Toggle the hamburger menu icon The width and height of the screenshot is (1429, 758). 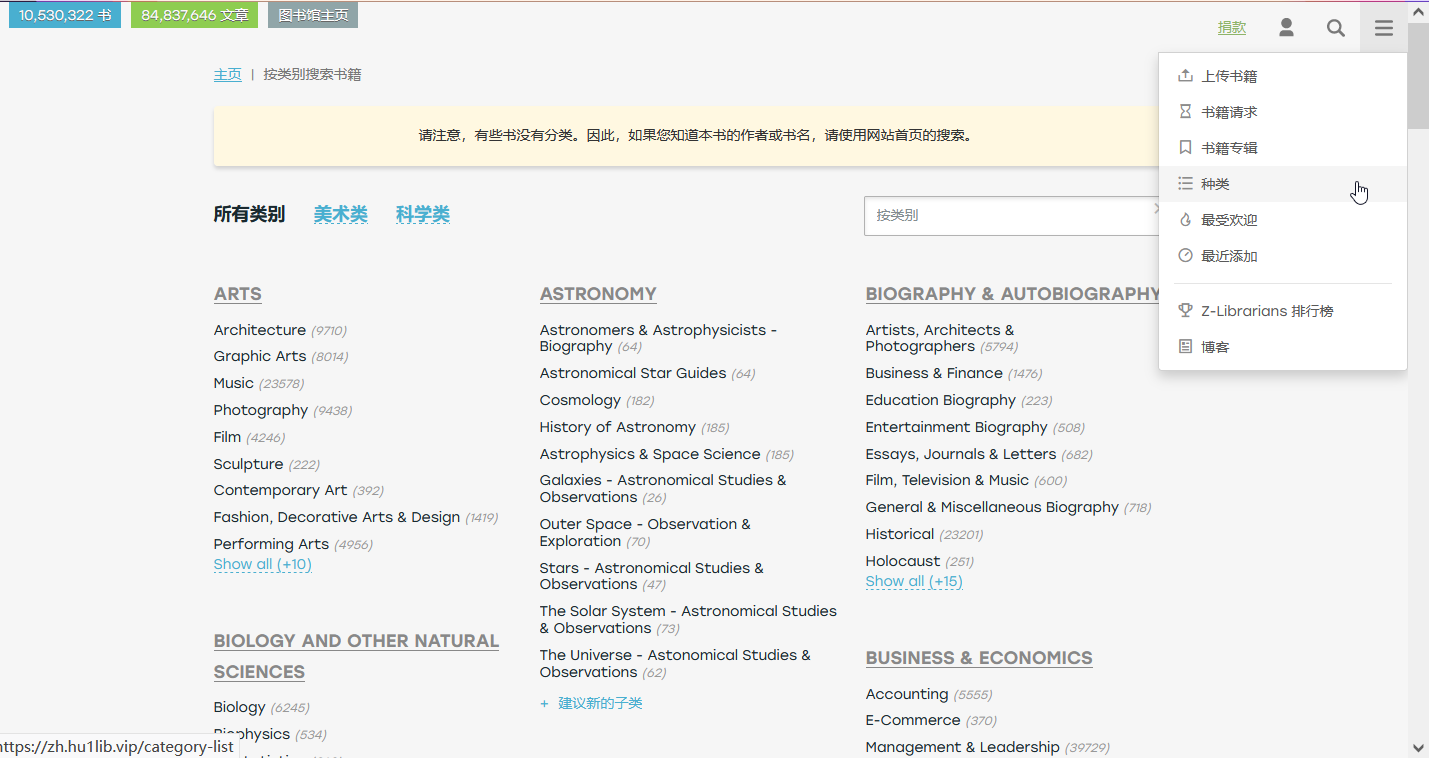(x=1383, y=28)
